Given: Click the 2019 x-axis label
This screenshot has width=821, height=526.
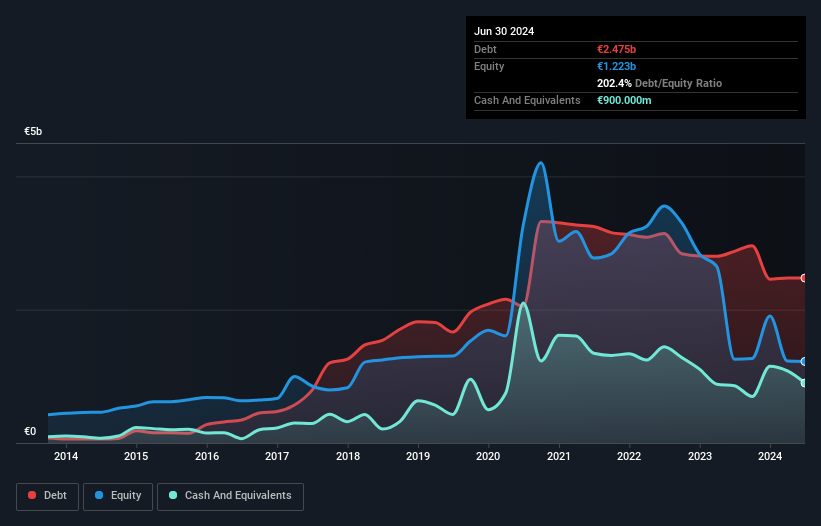Looking at the screenshot, I should (x=418, y=456).
